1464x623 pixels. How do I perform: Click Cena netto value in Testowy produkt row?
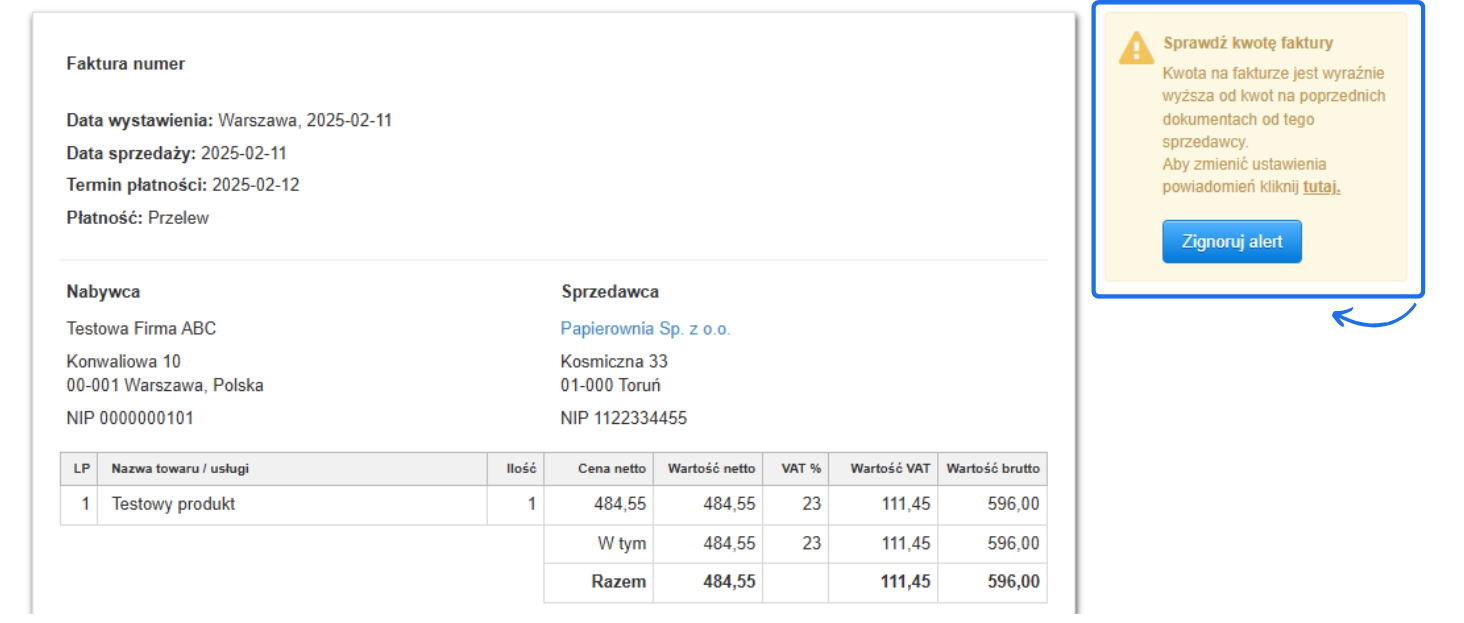tap(620, 504)
